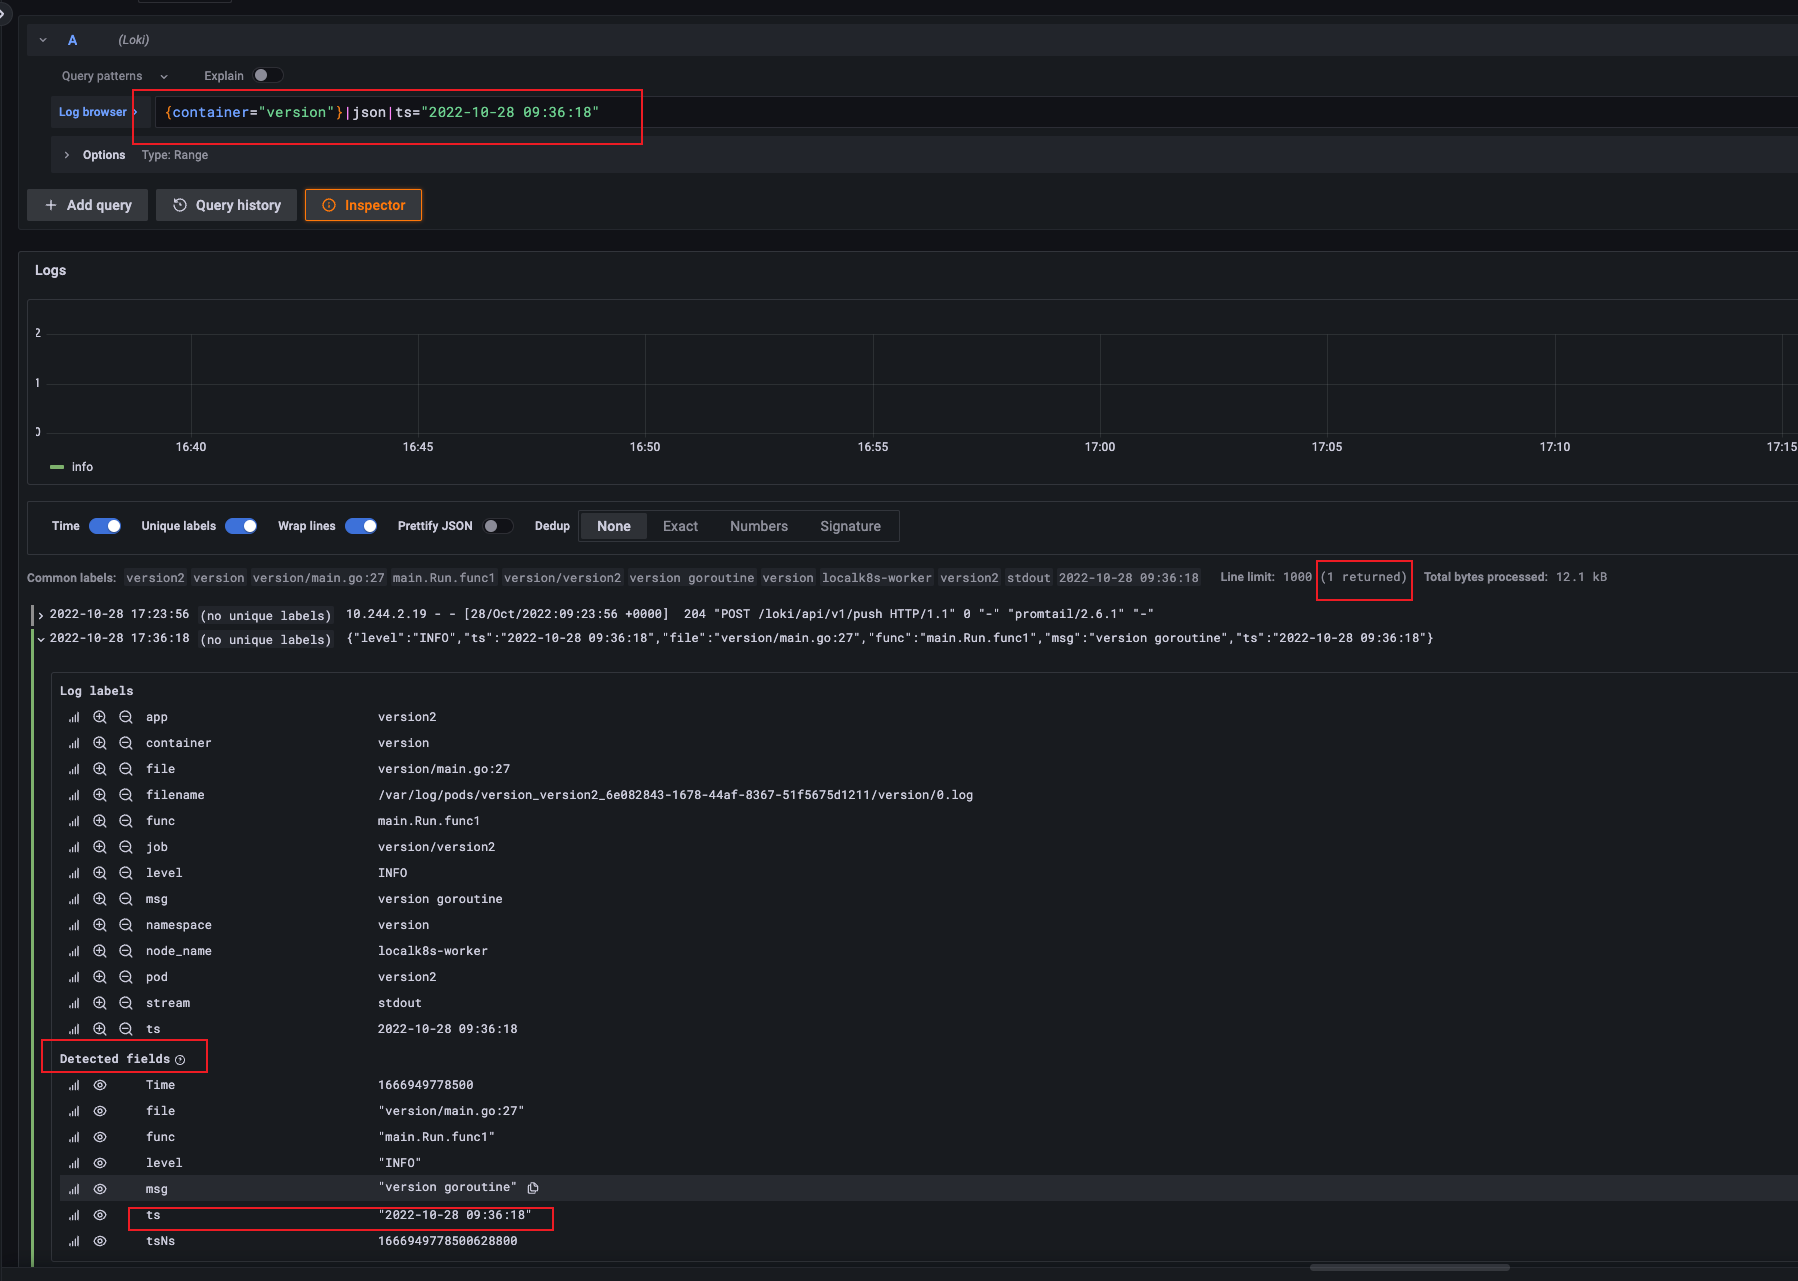Show stats for msg log label

[x=74, y=899]
